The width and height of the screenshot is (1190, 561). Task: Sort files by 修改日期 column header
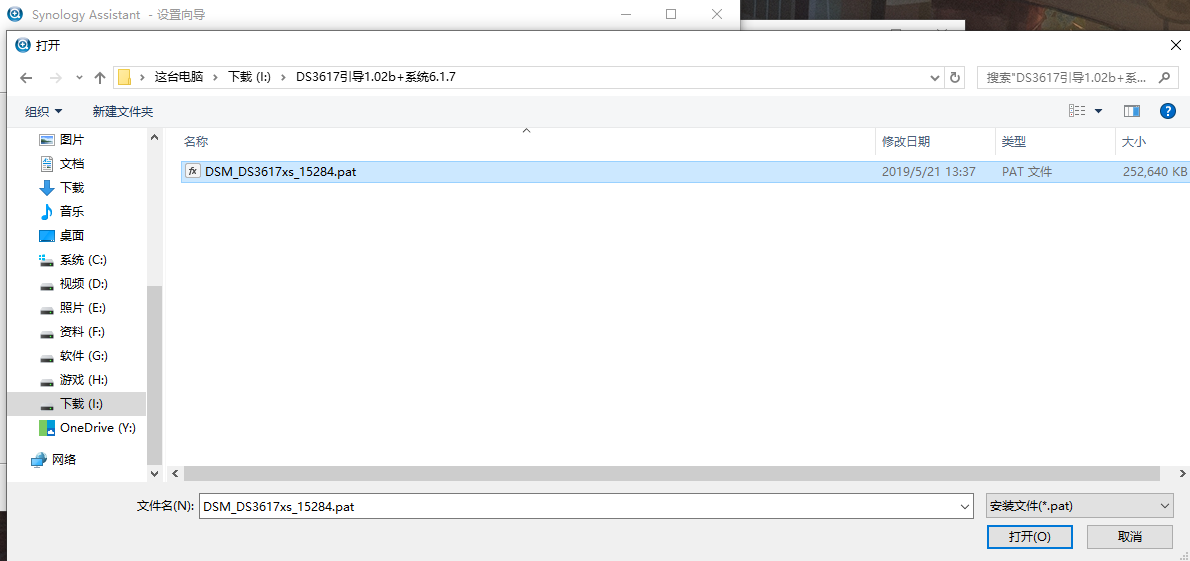pos(906,142)
